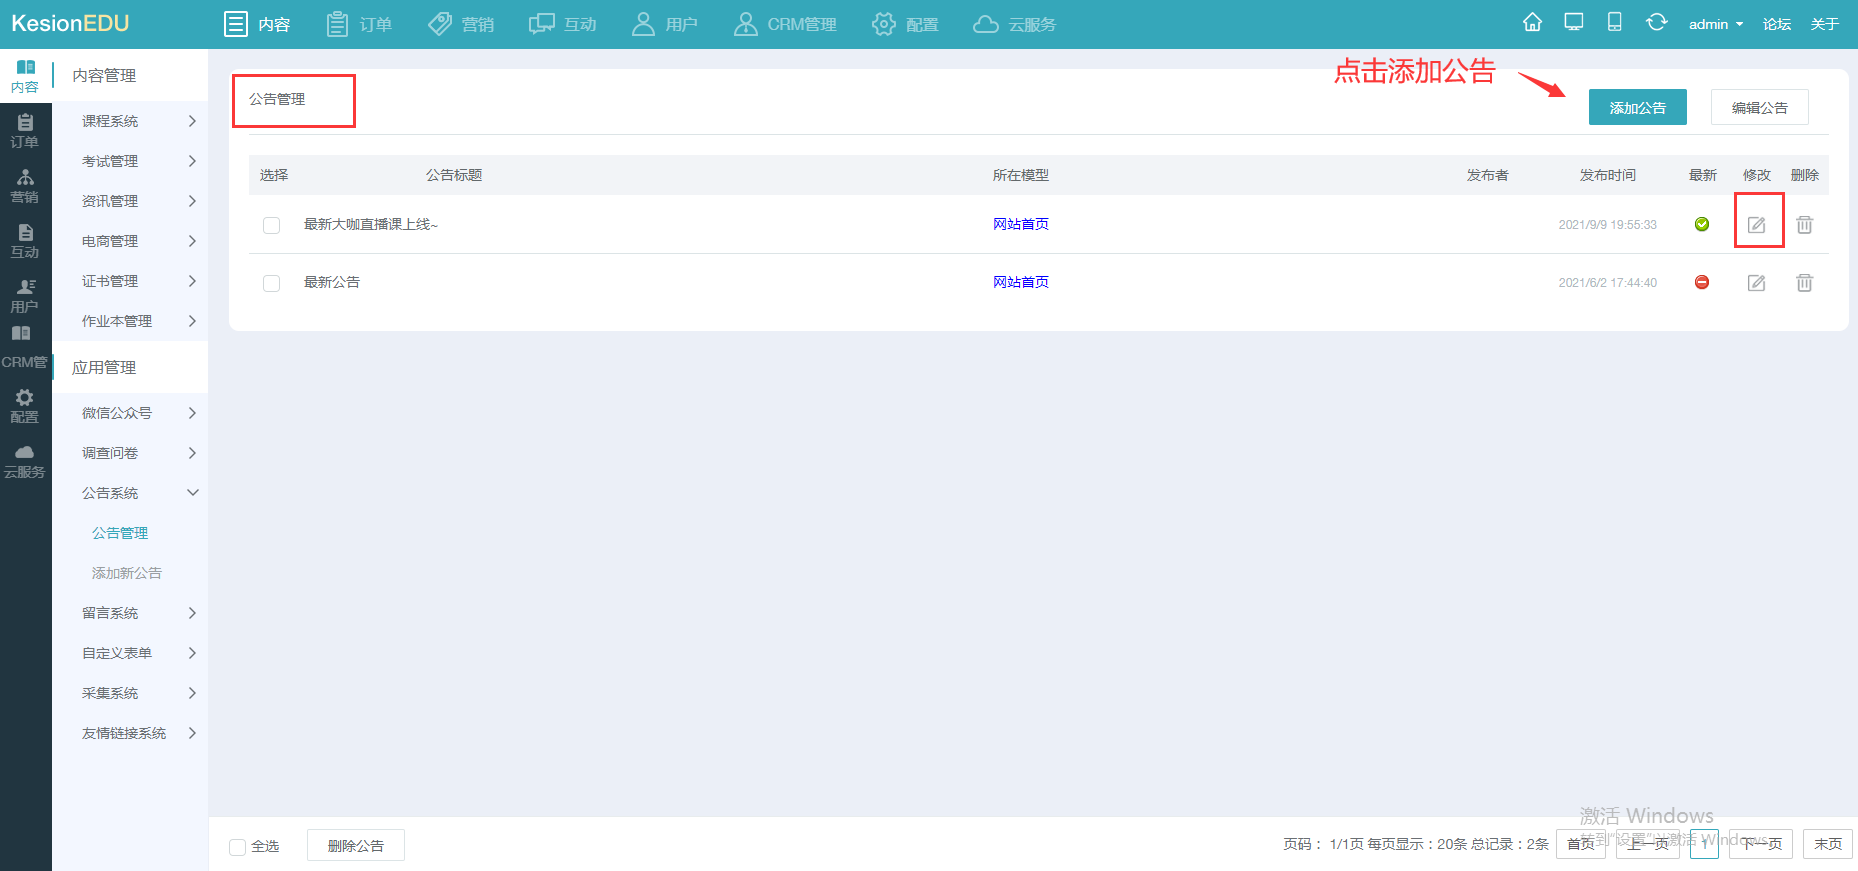This screenshot has height=871, width=1858.
Task: Click 上一页 pagination button
Action: (1648, 844)
